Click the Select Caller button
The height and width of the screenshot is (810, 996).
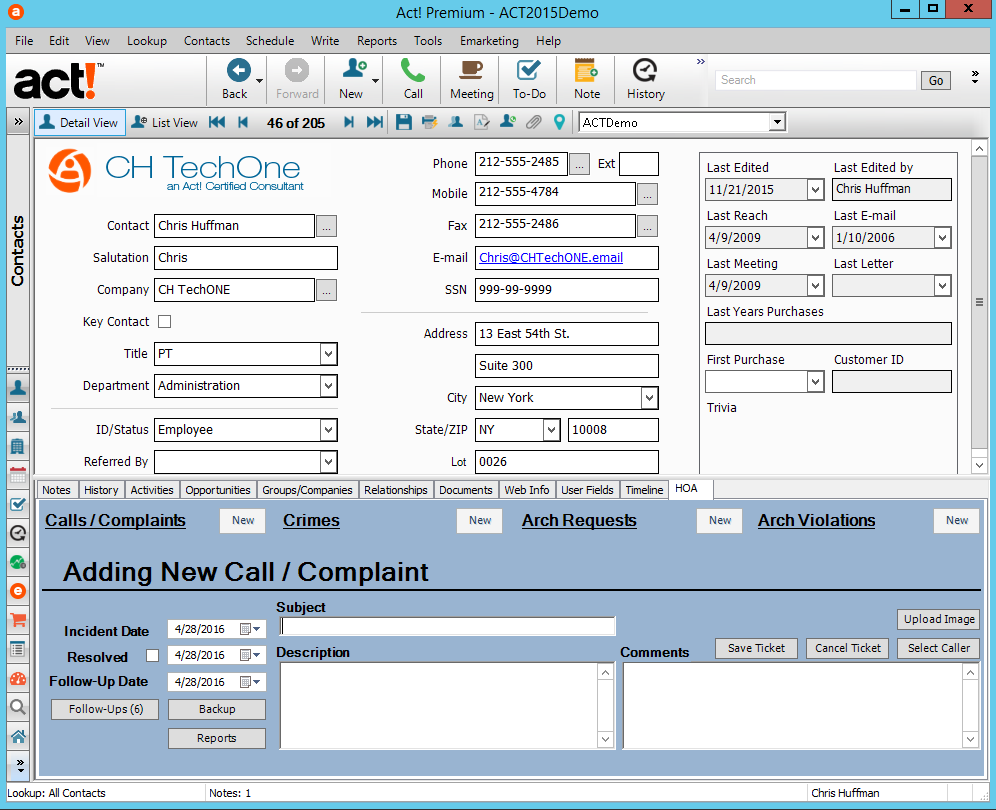[x=939, y=648]
